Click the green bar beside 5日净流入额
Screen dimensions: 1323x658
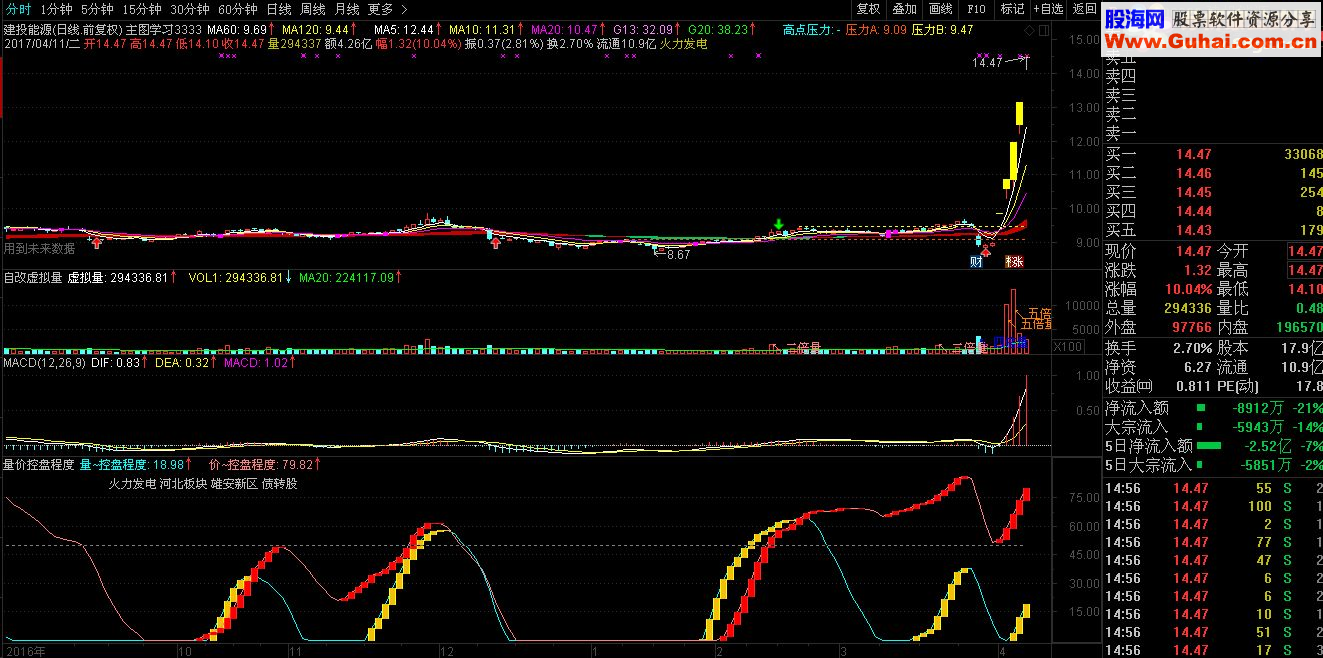pyautogui.click(x=1209, y=446)
